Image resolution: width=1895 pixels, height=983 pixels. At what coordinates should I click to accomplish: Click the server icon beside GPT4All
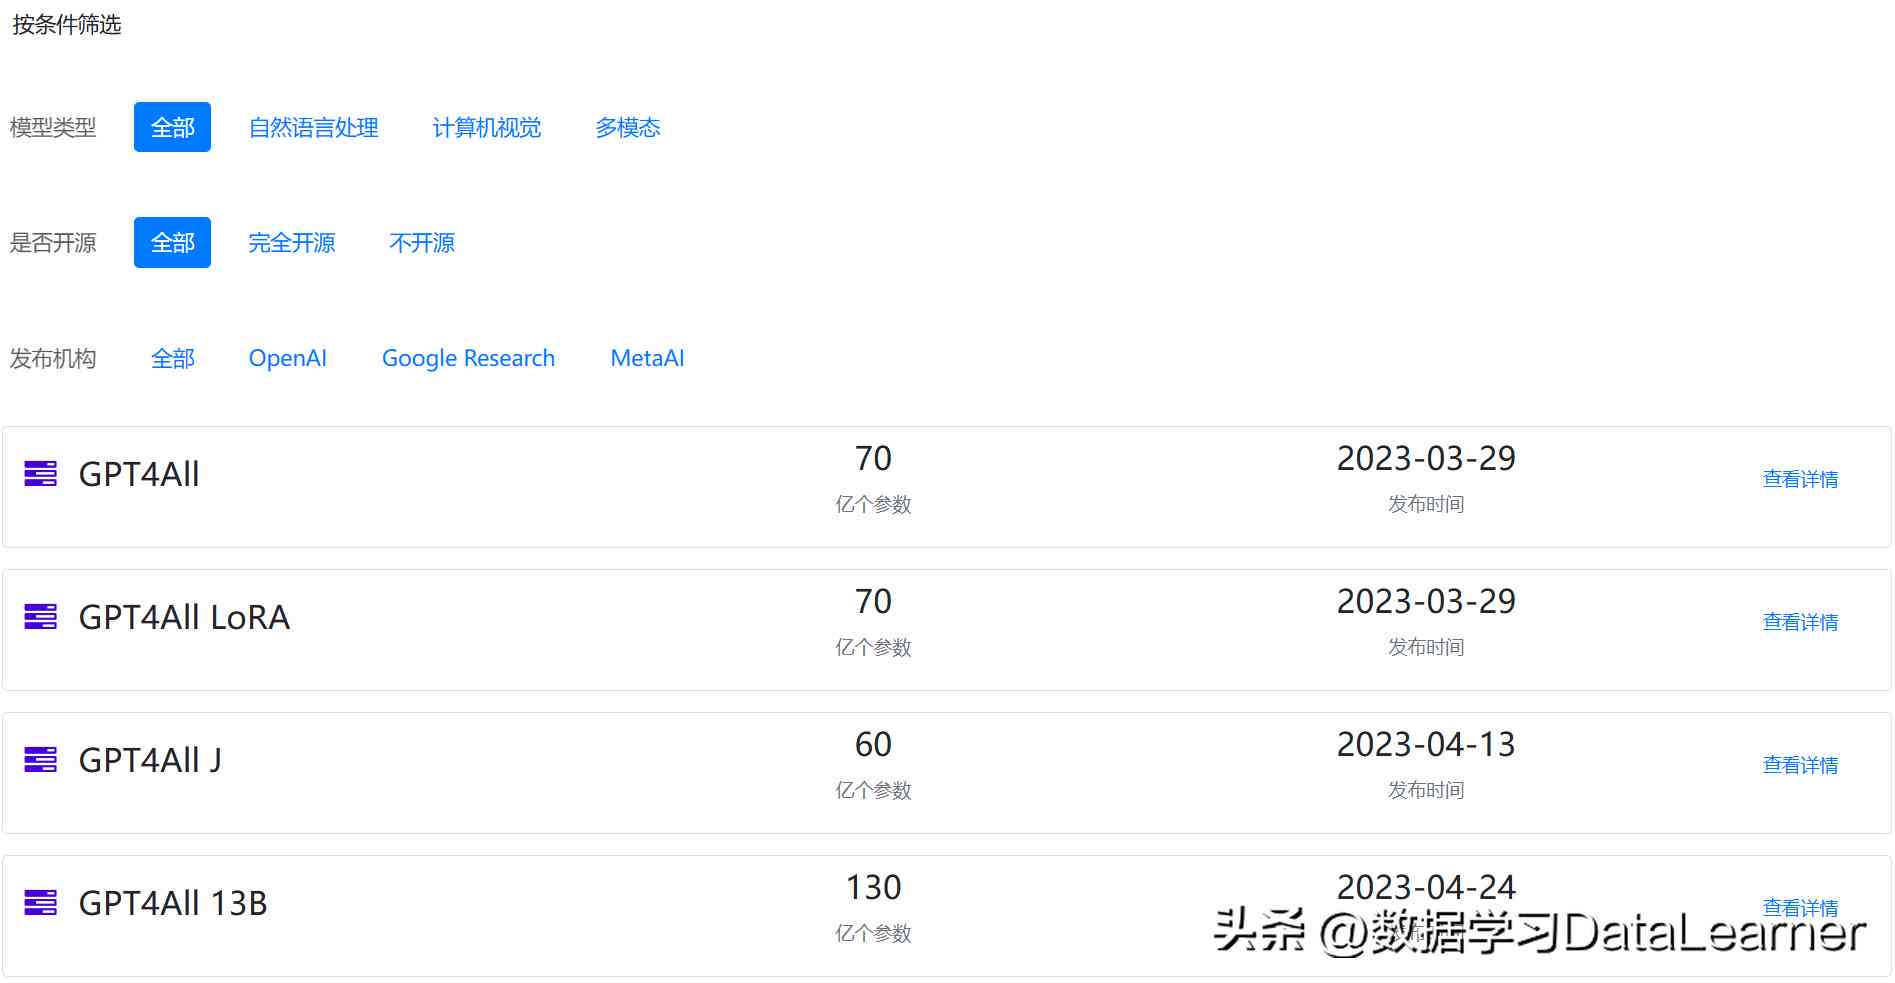tap(40, 473)
